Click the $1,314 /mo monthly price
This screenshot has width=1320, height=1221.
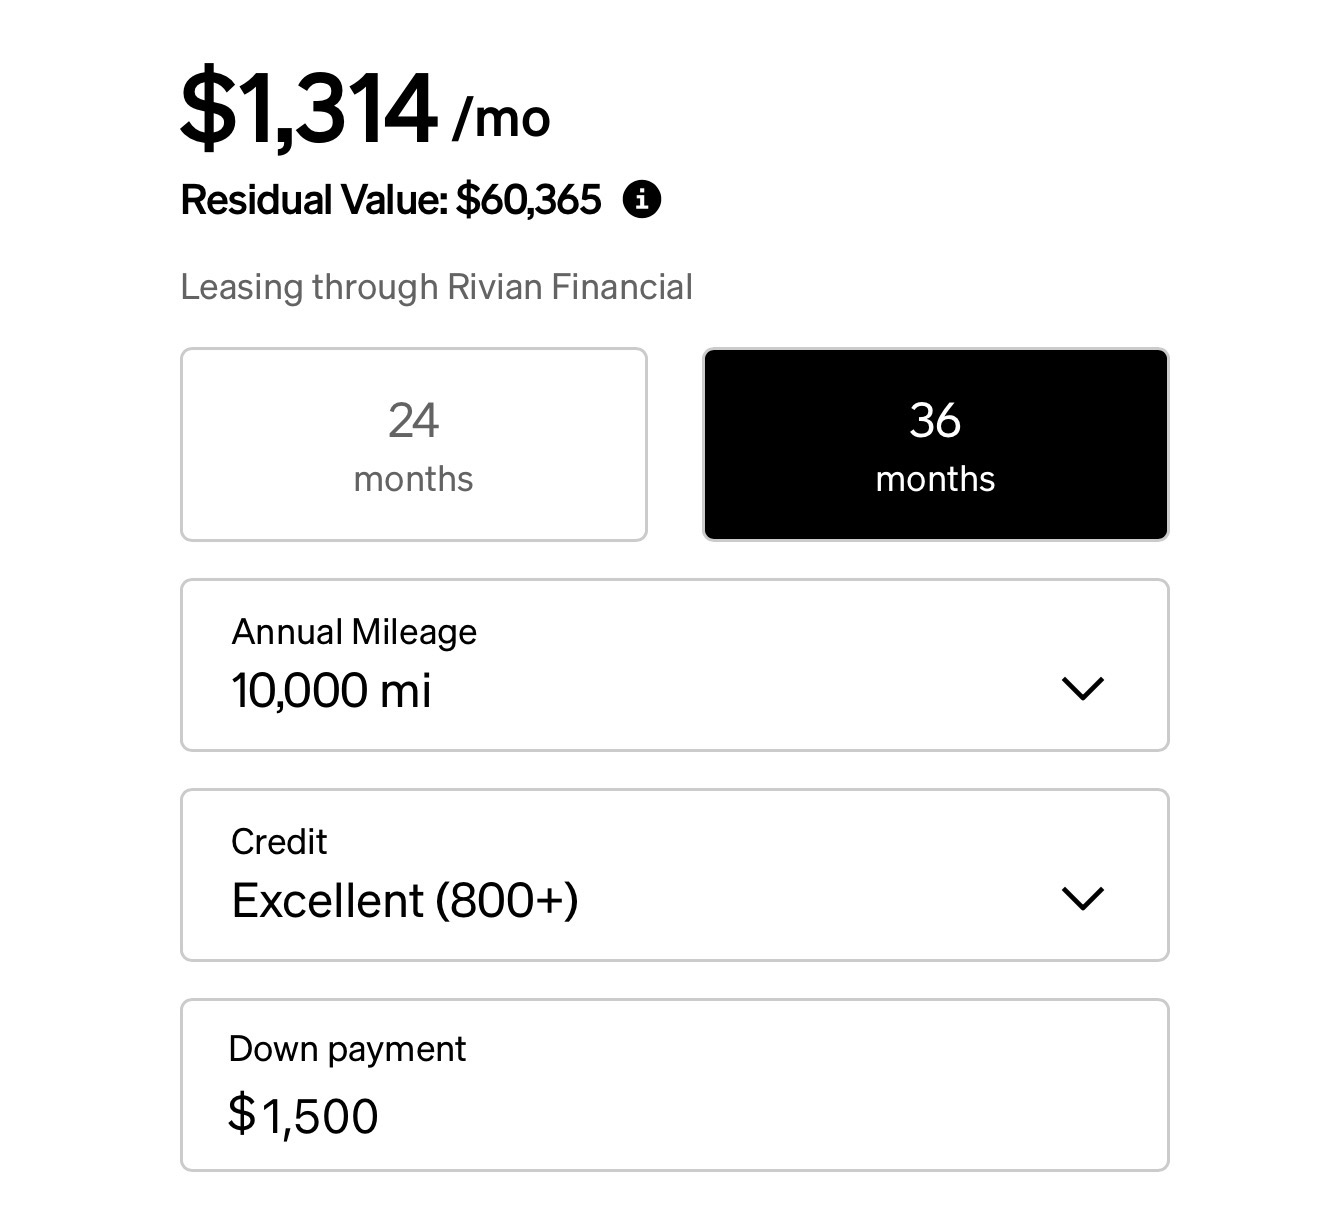pos(365,107)
